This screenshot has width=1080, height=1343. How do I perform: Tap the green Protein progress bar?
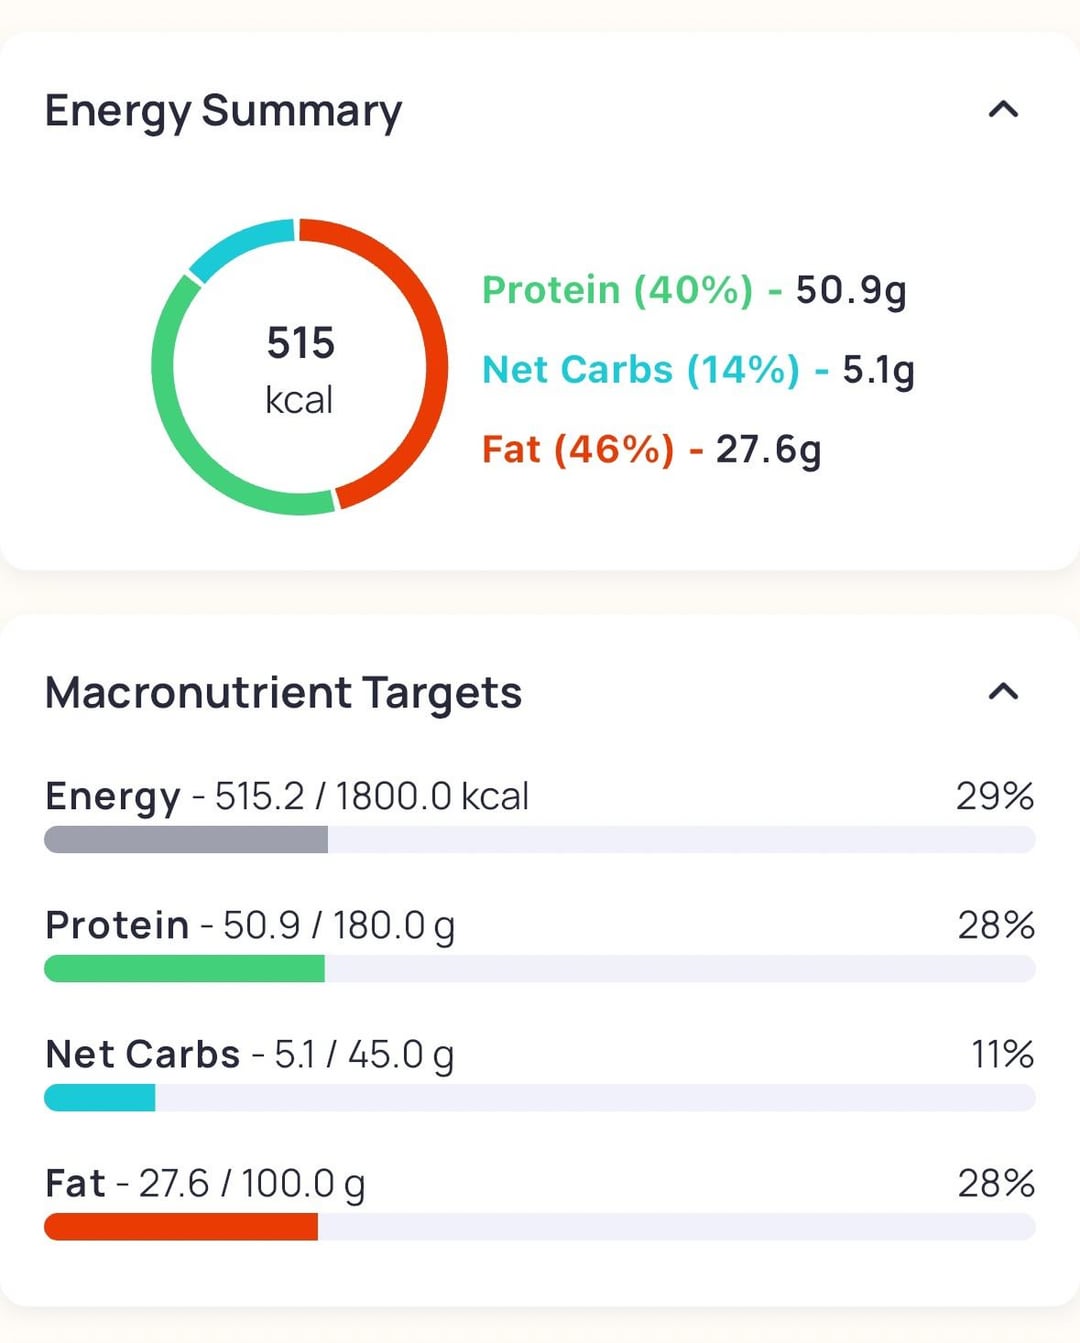pos(184,968)
